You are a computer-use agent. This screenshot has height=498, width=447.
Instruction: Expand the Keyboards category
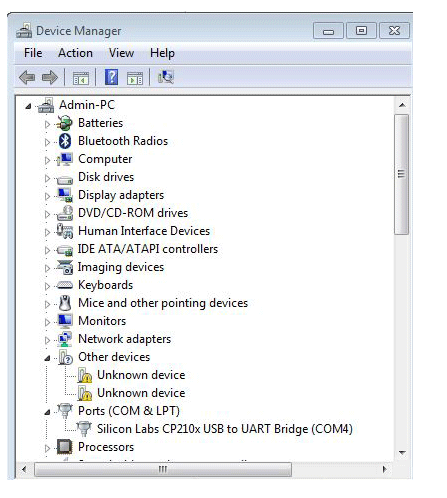click(x=47, y=286)
